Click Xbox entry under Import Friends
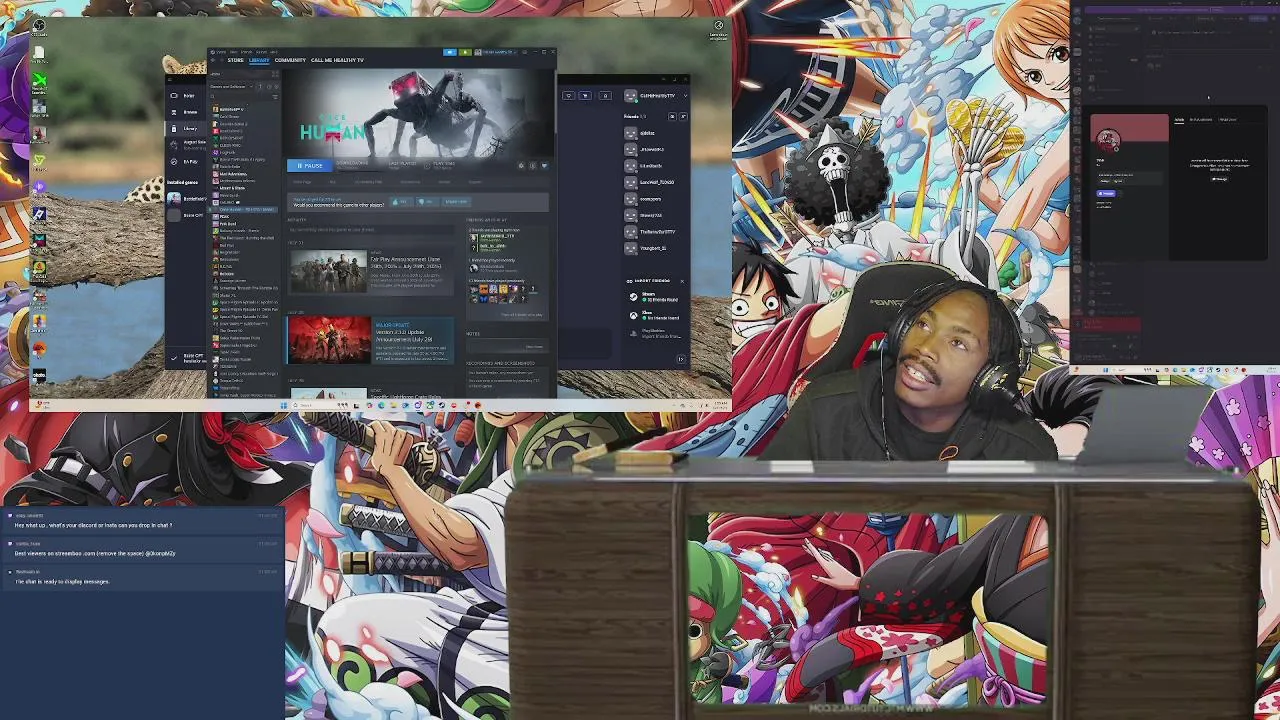Viewport: 1280px width, 720px height. pos(654,315)
